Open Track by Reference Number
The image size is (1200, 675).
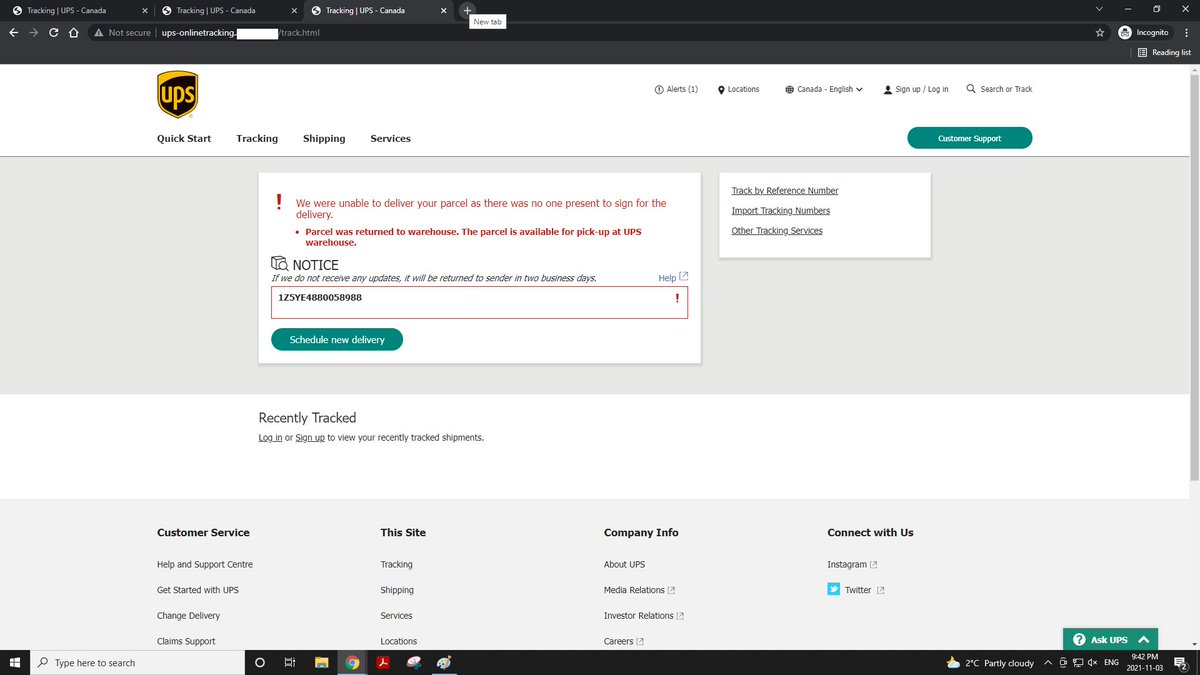click(x=785, y=190)
